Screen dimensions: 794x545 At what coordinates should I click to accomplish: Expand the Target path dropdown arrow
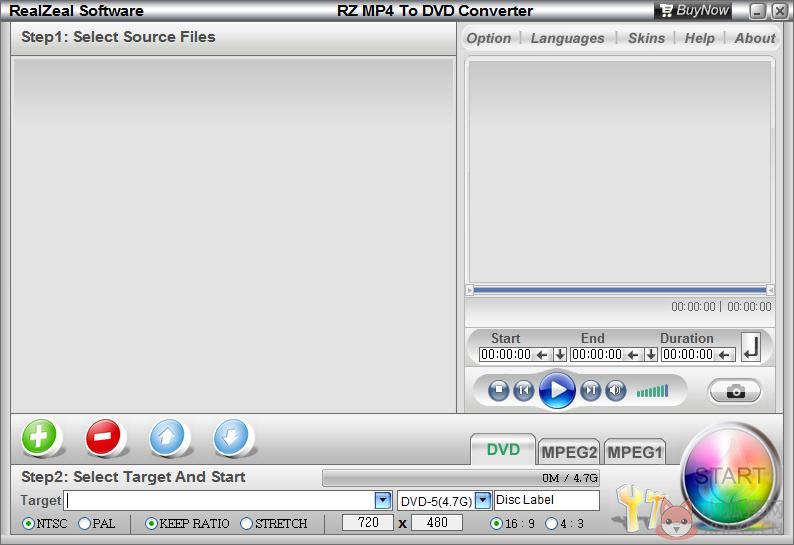tap(383, 500)
